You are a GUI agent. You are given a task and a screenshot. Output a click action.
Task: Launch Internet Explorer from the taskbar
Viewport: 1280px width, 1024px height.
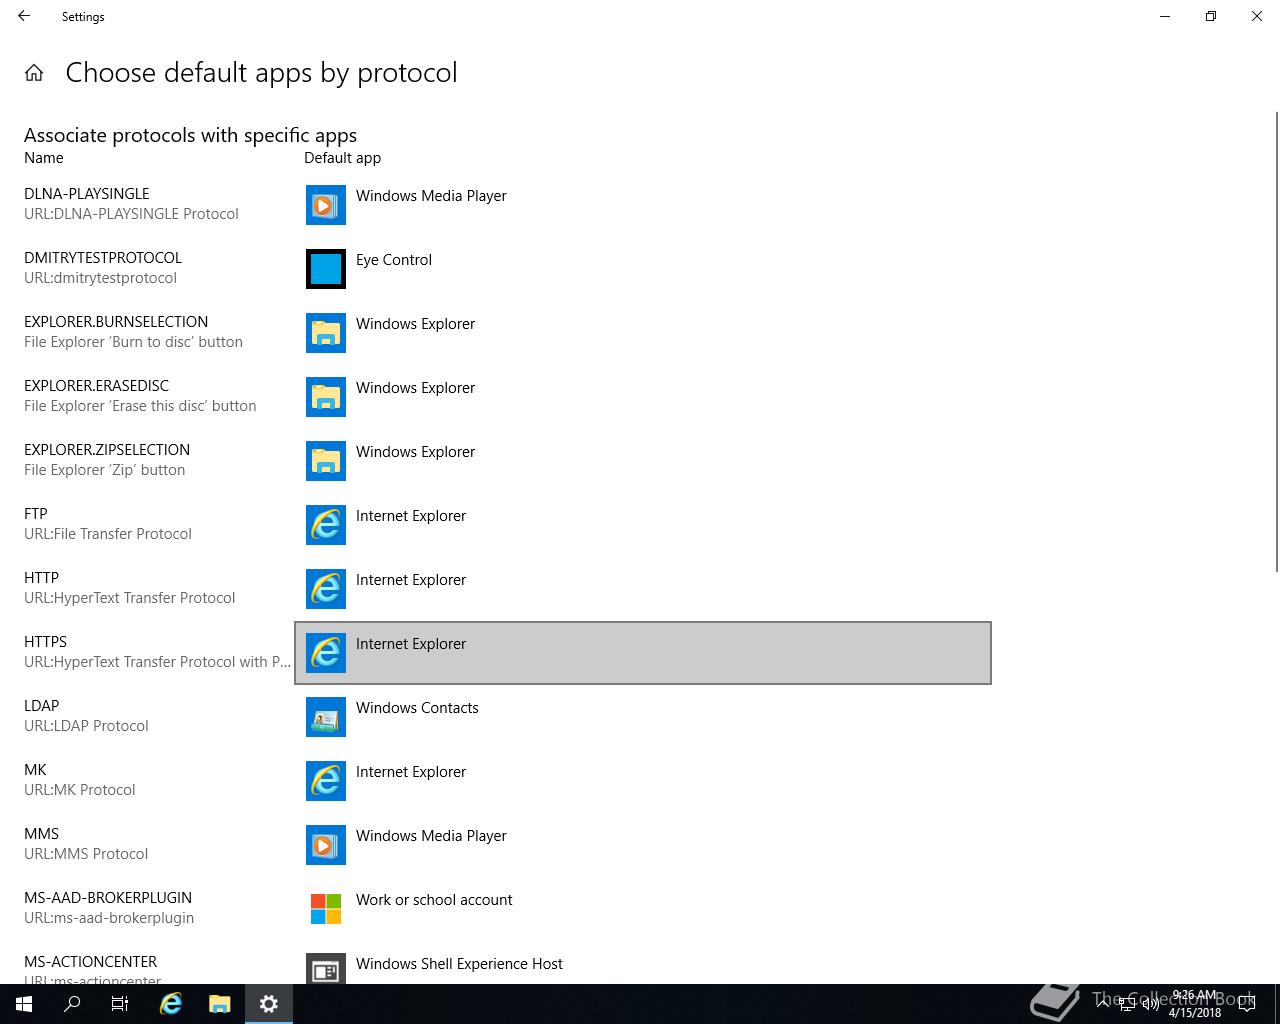(171, 1004)
